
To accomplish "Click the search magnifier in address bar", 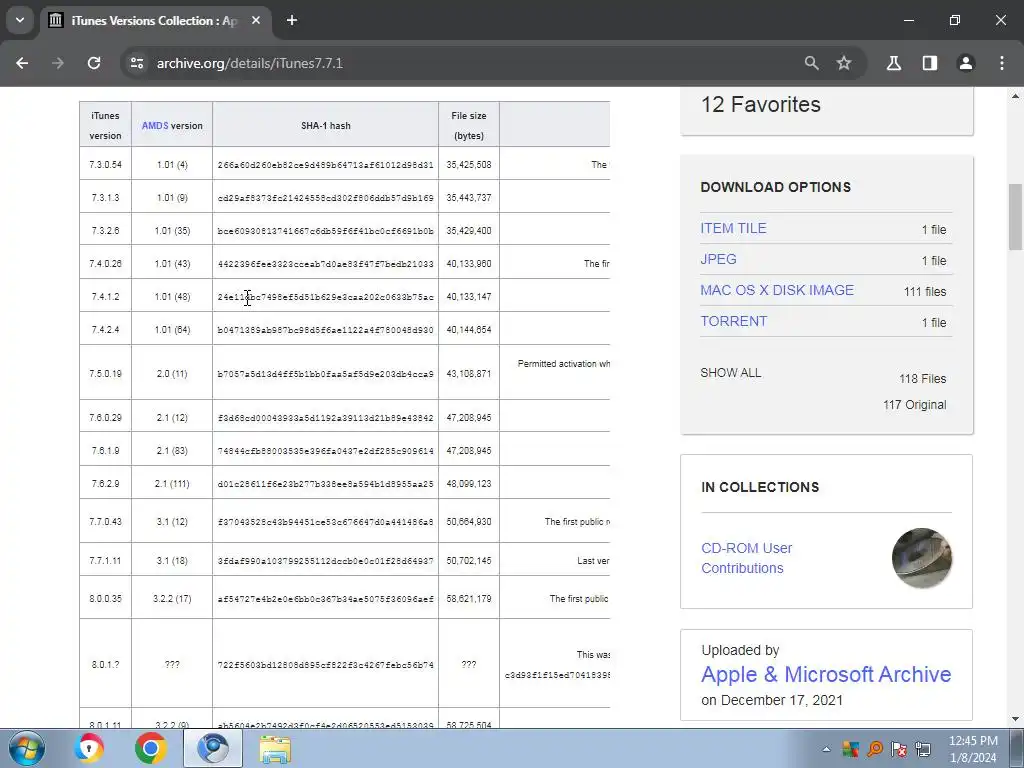I will click(811, 63).
